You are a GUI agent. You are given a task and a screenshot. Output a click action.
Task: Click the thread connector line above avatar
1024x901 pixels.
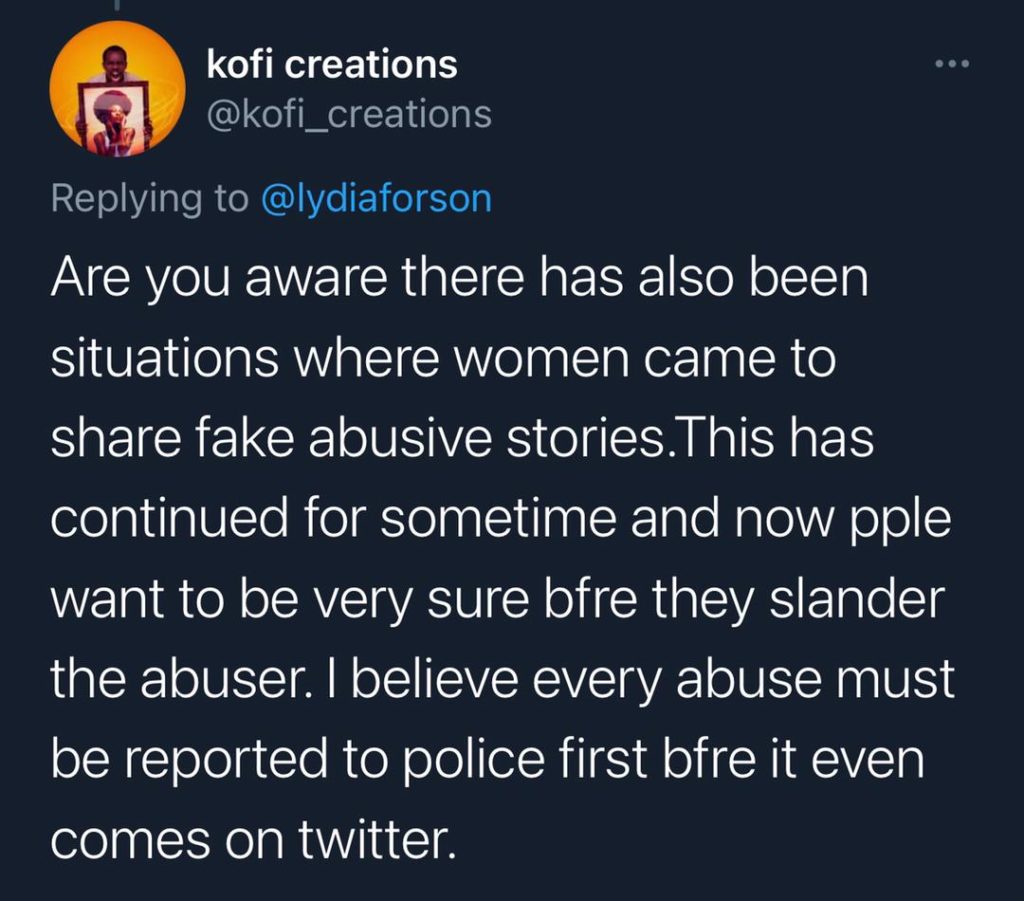point(117,5)
